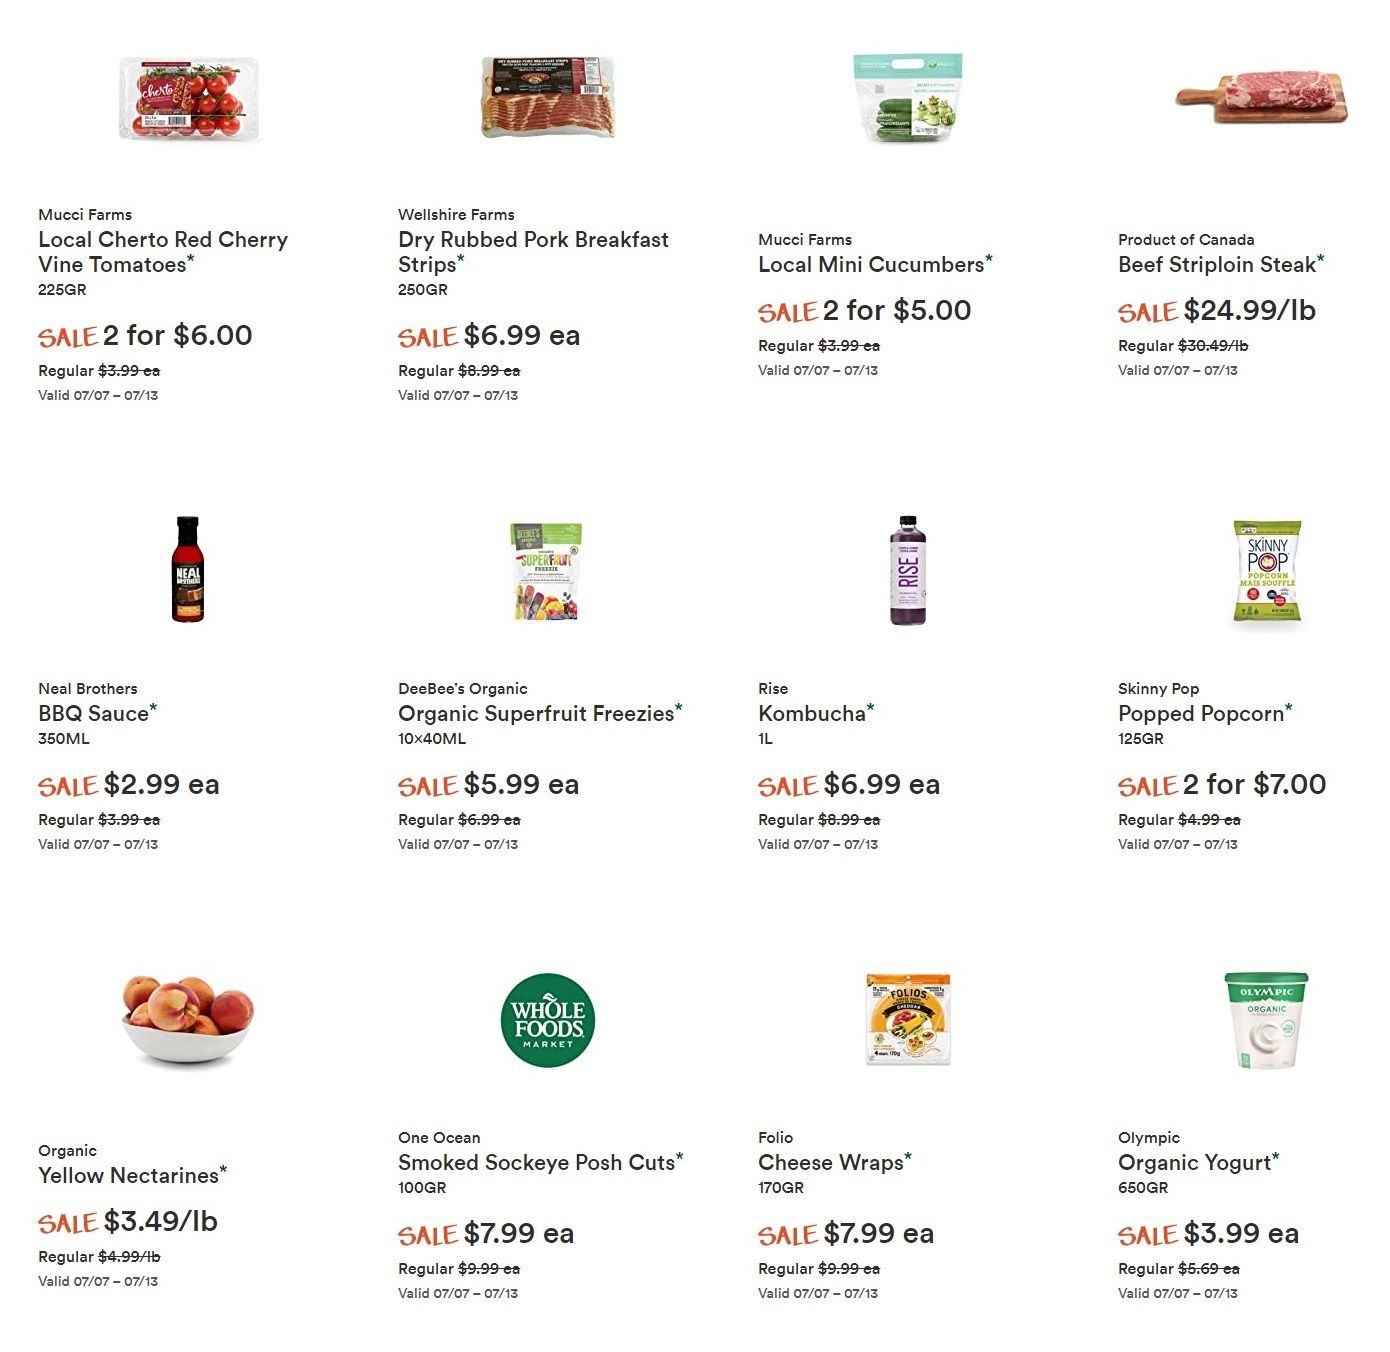The image size is (1390, 1352).
Task: Open the Local Cherto Red Cherry Vine Tomatoes title
Action: coord(163,252)
